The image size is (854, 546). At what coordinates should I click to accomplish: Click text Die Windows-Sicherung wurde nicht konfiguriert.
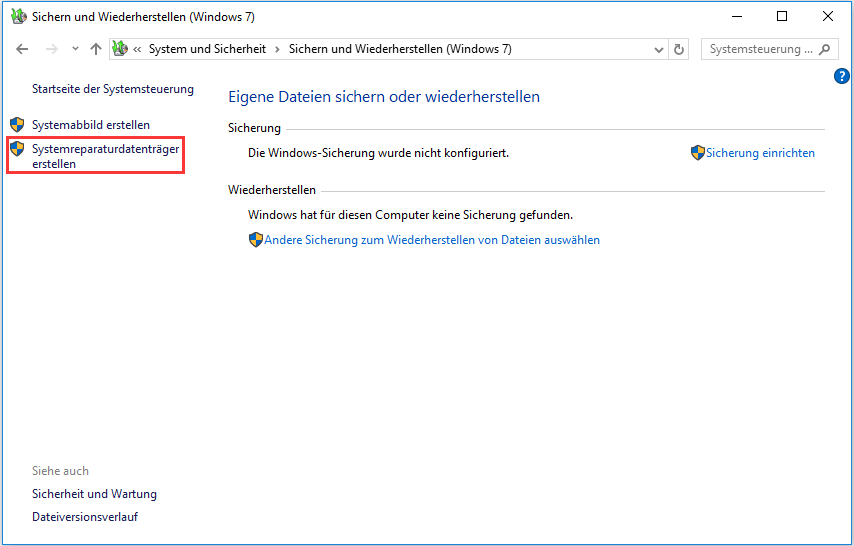379,153
